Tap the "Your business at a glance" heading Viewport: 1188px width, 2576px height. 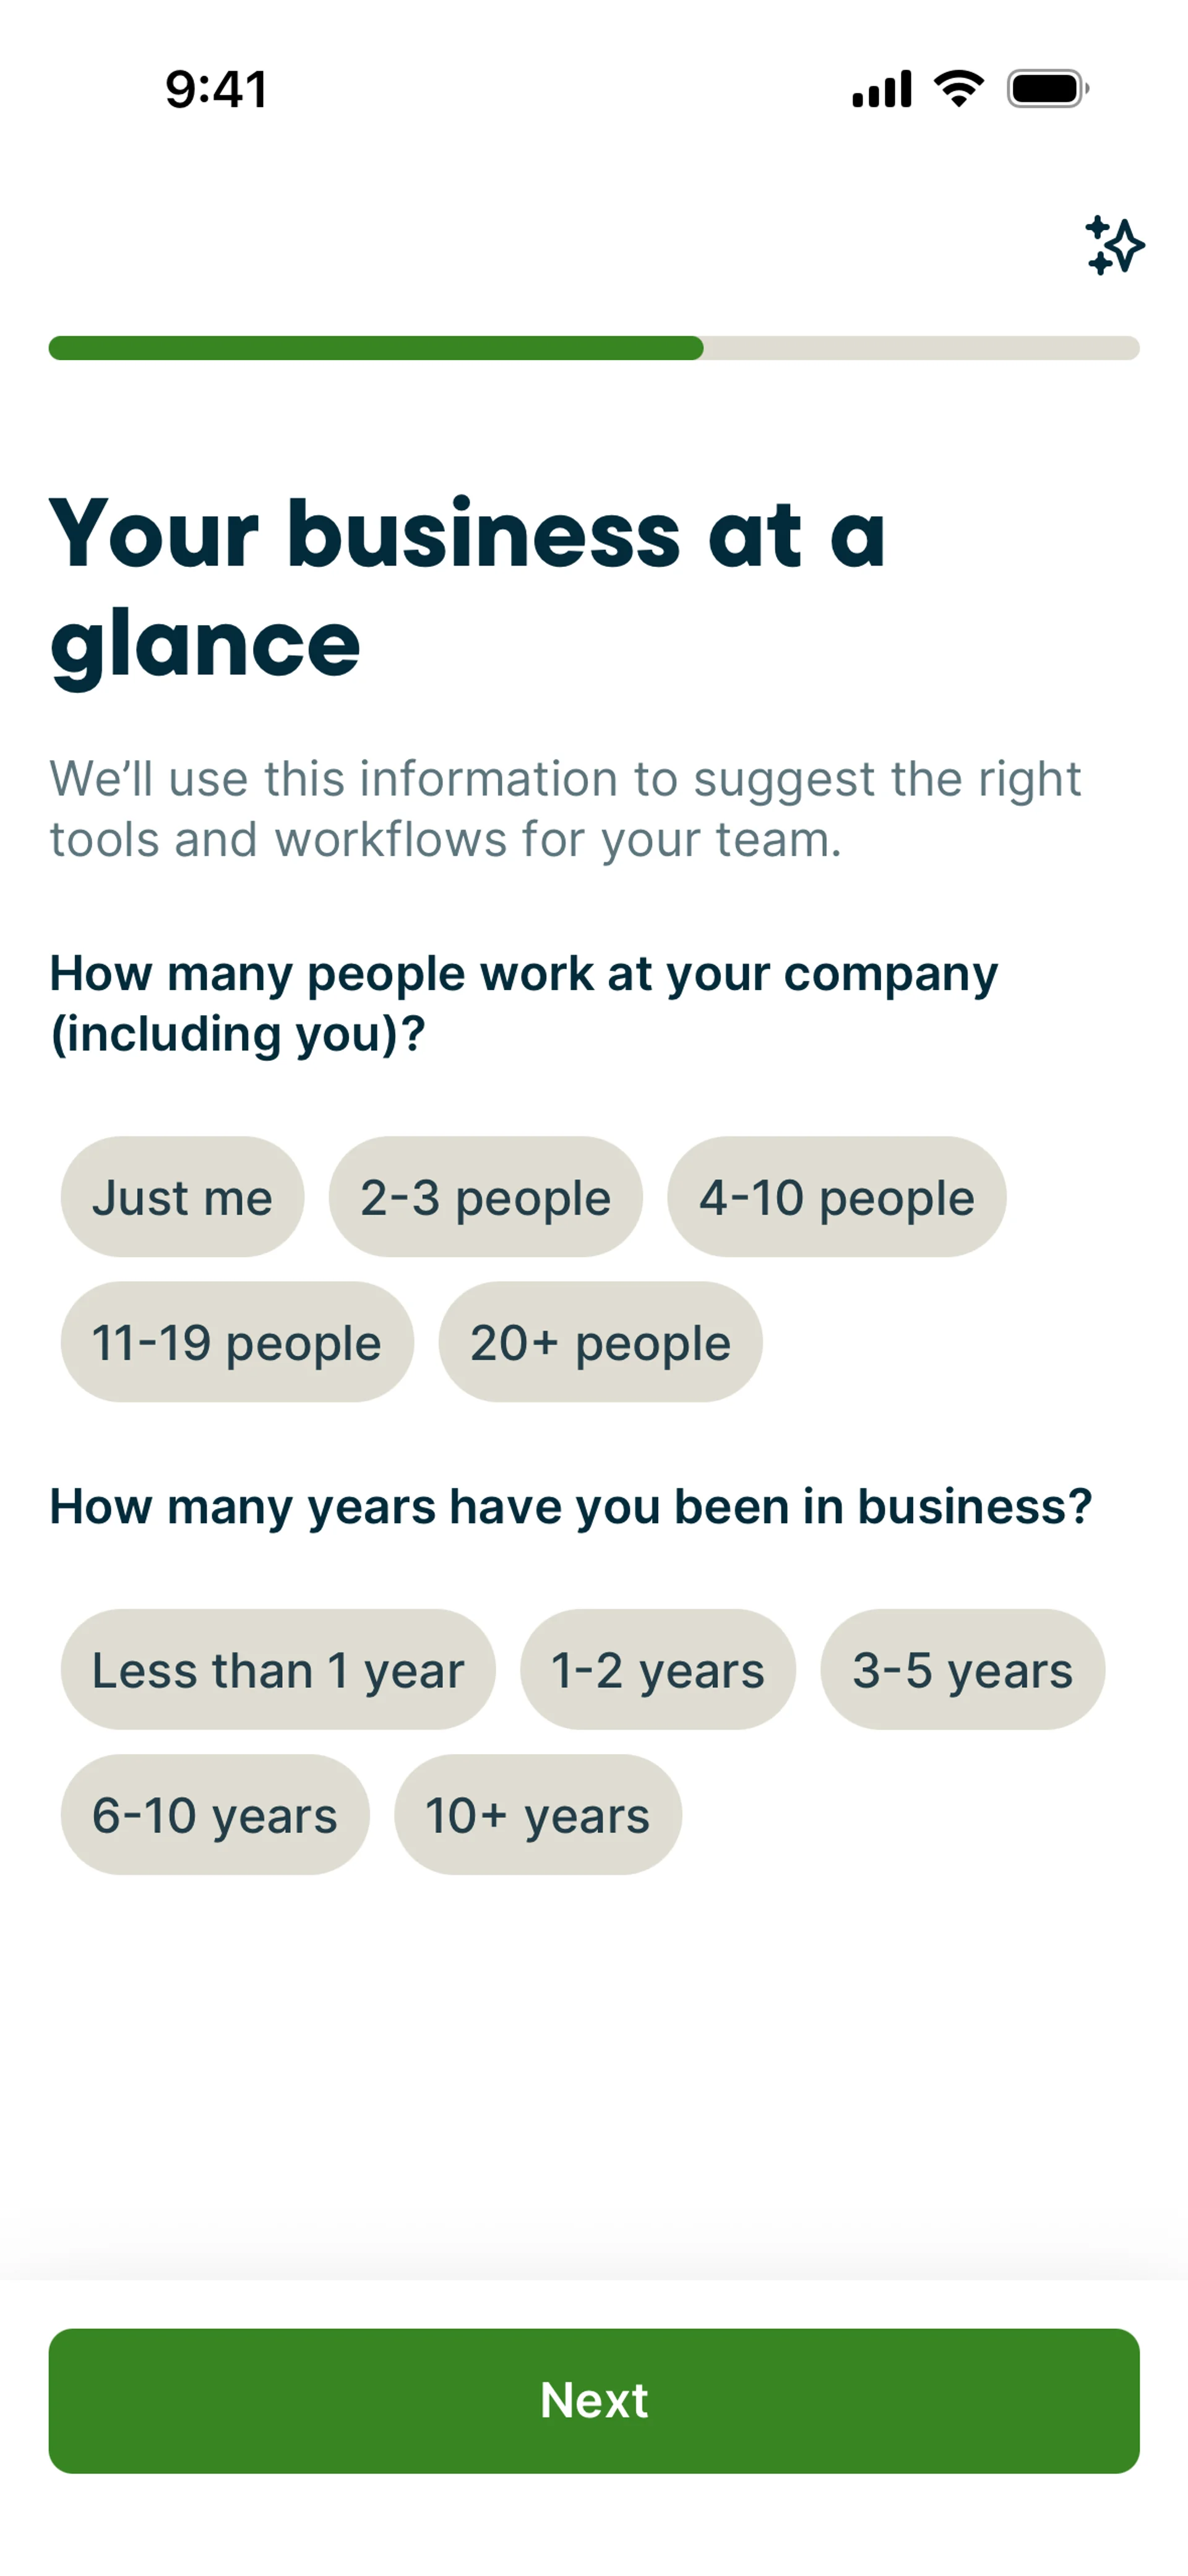coord(467,588)
